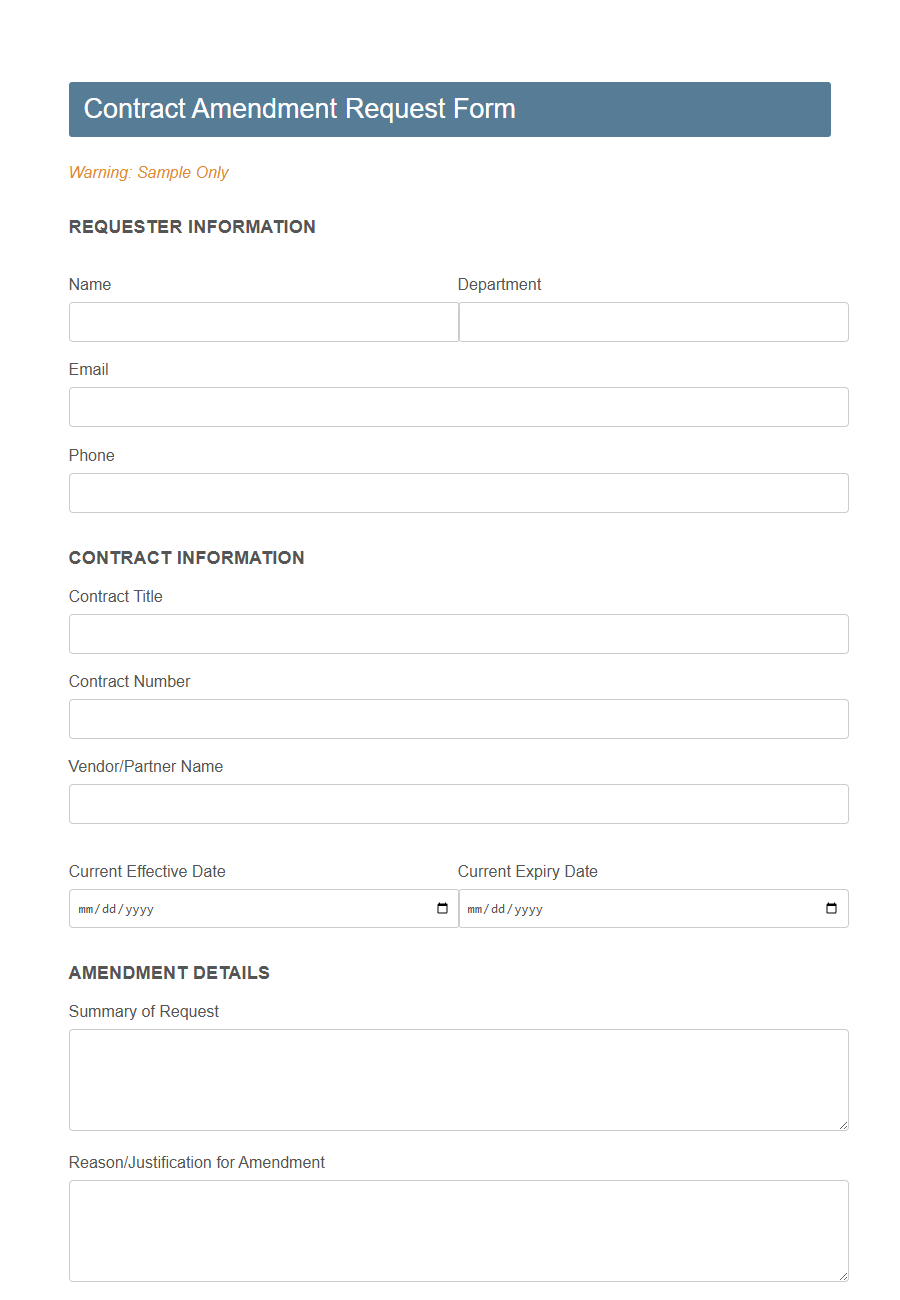
Task: Click the Department input field
Action: tap(653, 322)
